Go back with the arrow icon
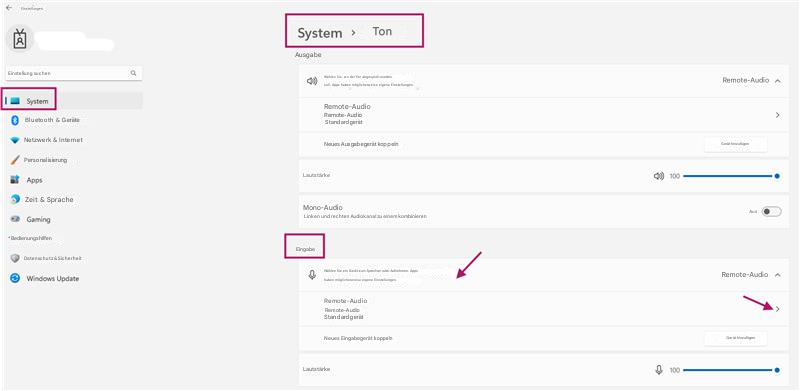This screenshot has width=800, height=391. pos(9,8)
